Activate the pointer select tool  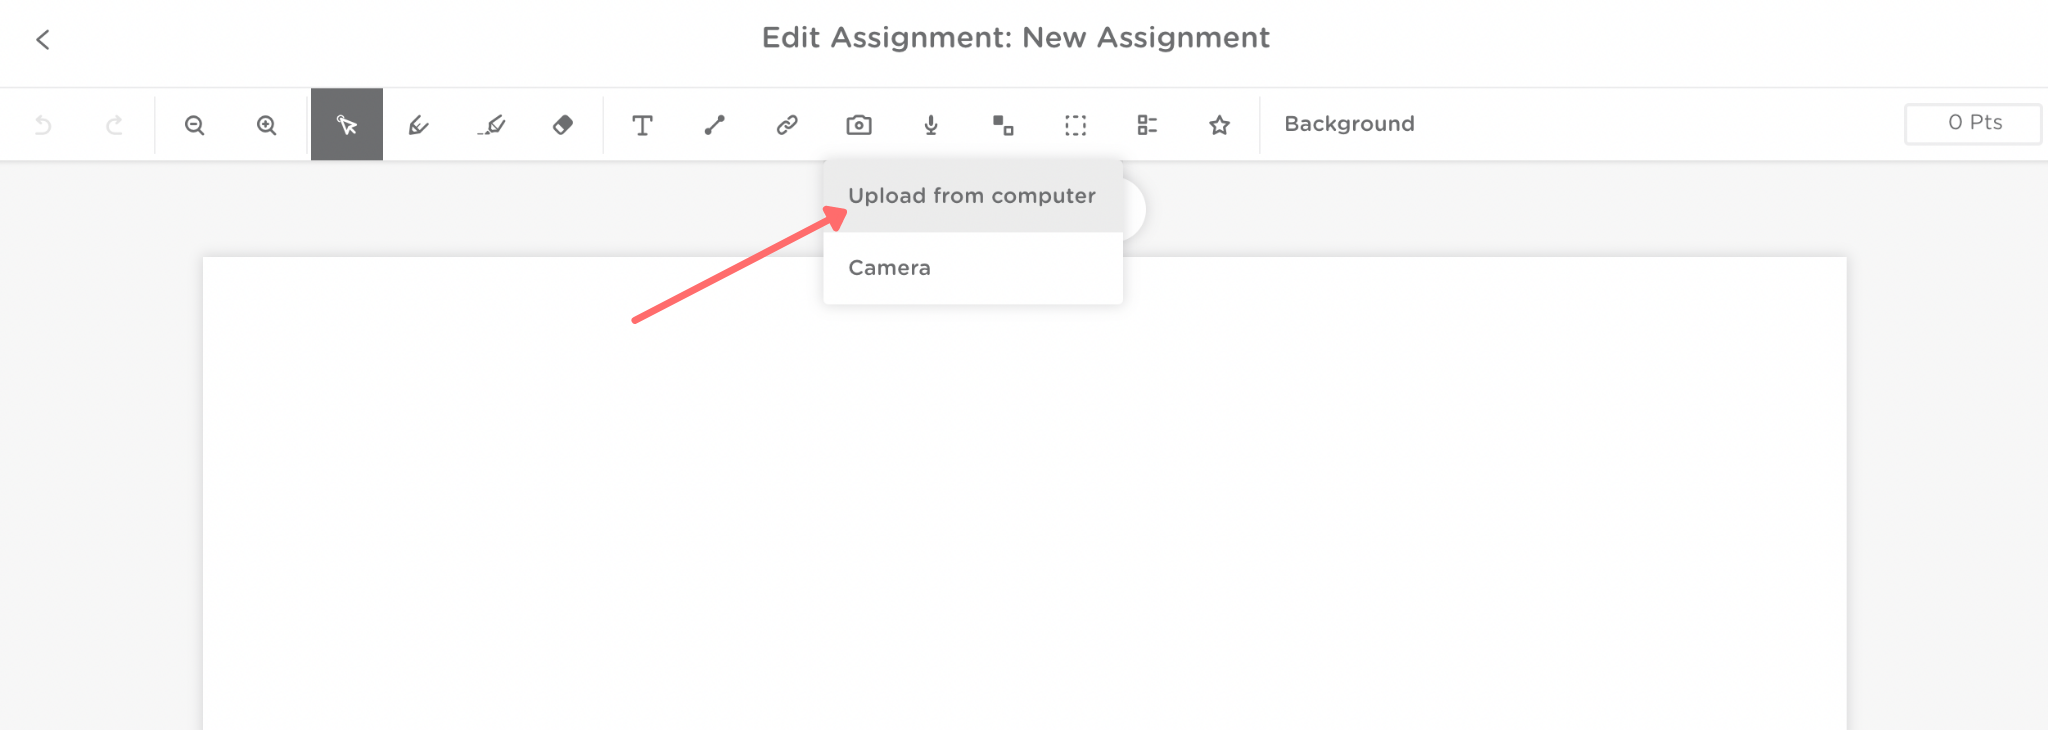coord(347,125)
